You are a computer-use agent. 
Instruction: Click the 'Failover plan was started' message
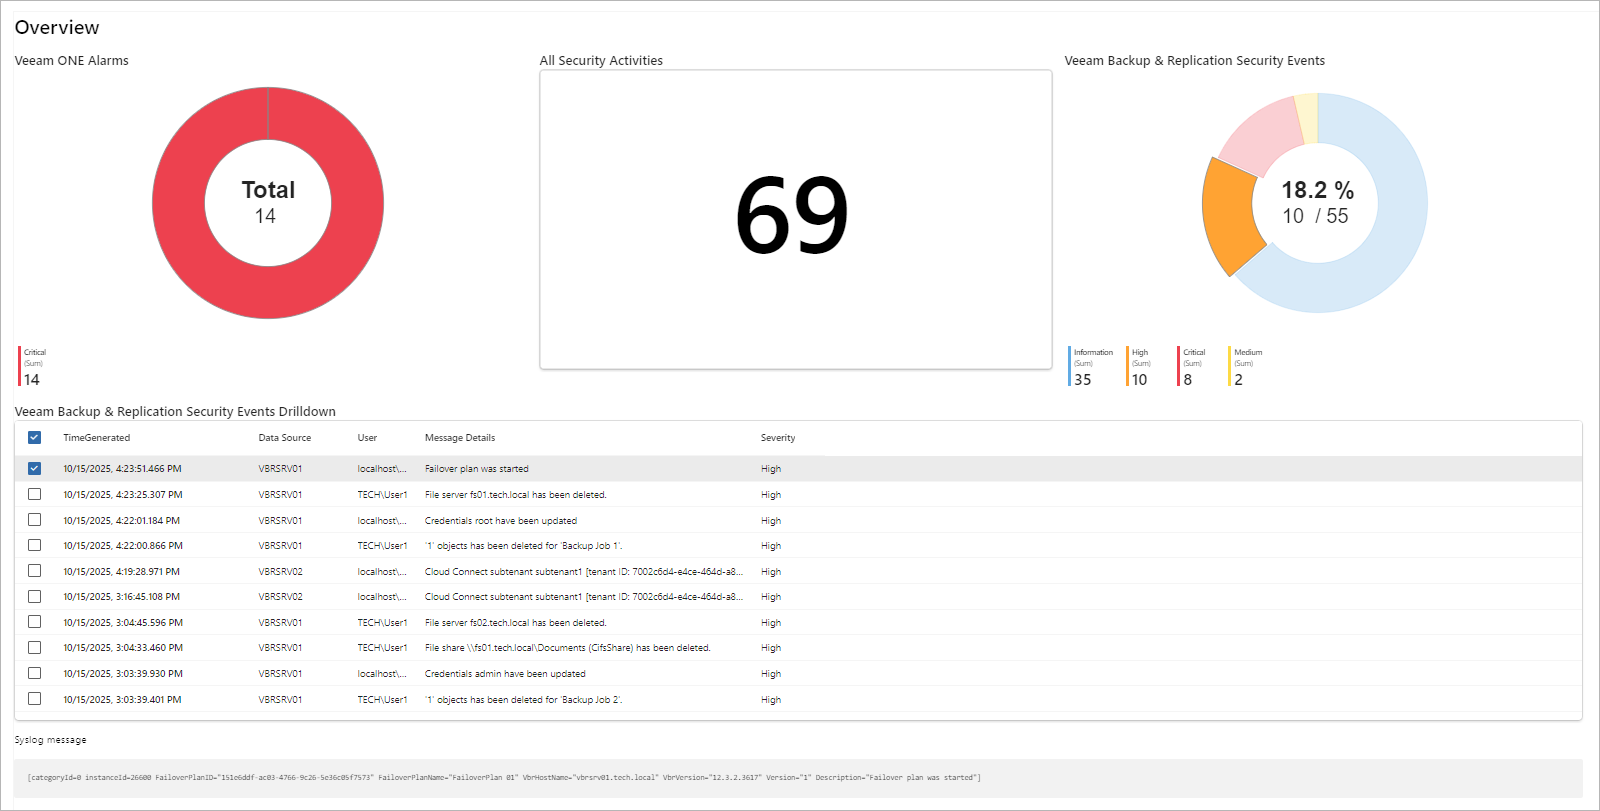pyautogui.click(x=476, y=469)
